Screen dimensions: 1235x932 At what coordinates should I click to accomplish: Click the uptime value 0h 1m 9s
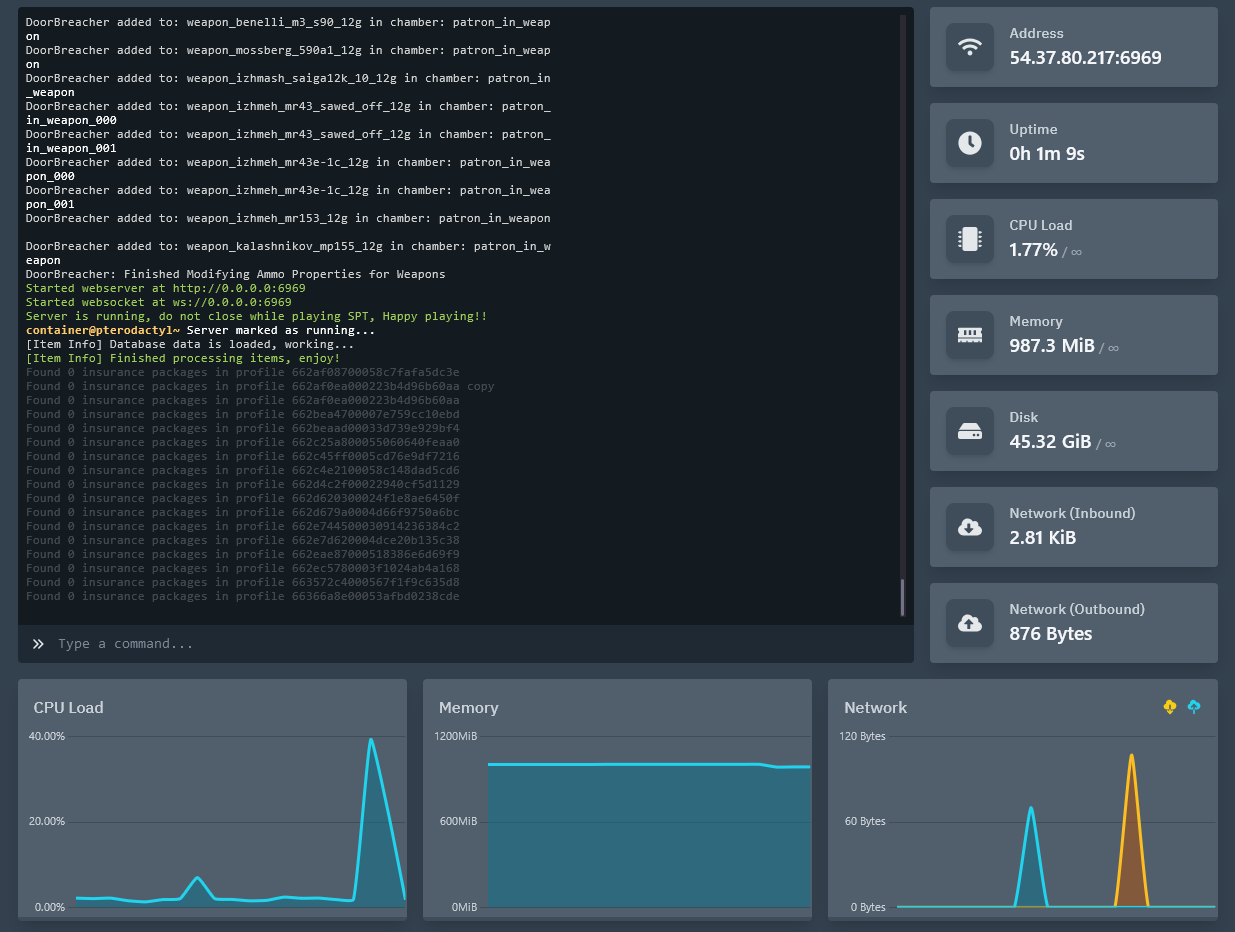point(1047,154)
